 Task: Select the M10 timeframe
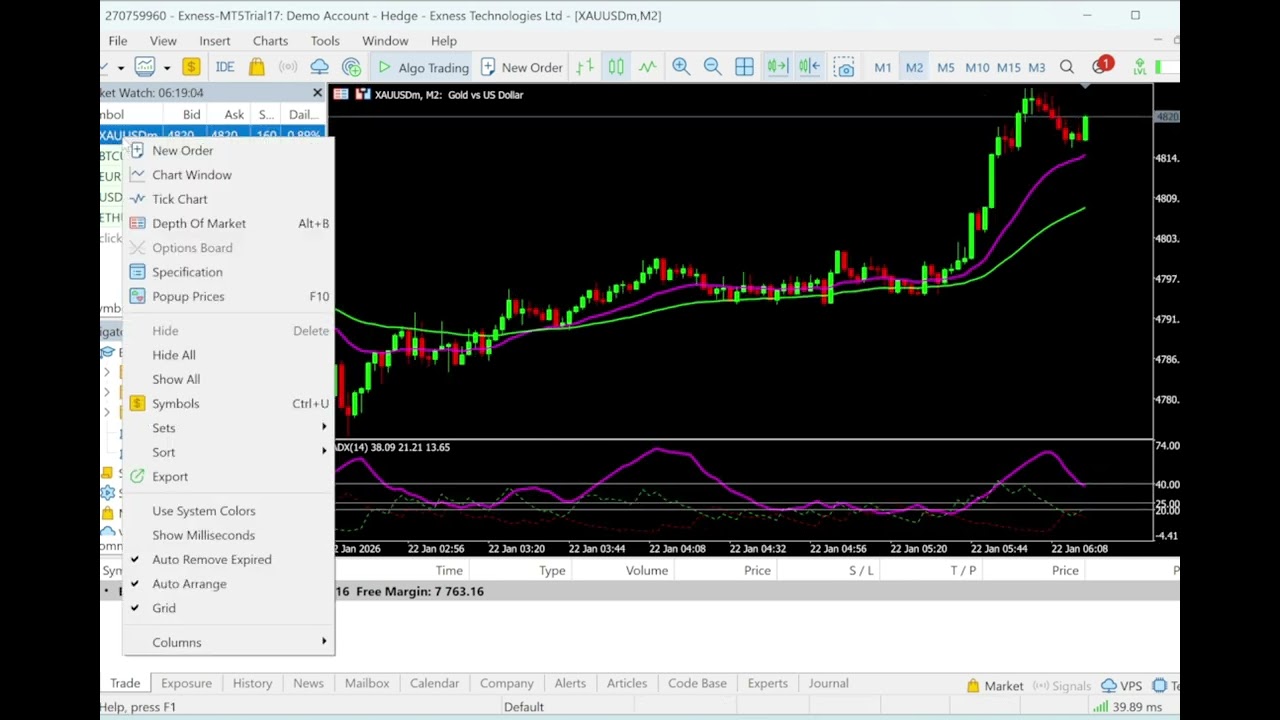(977, 67)
